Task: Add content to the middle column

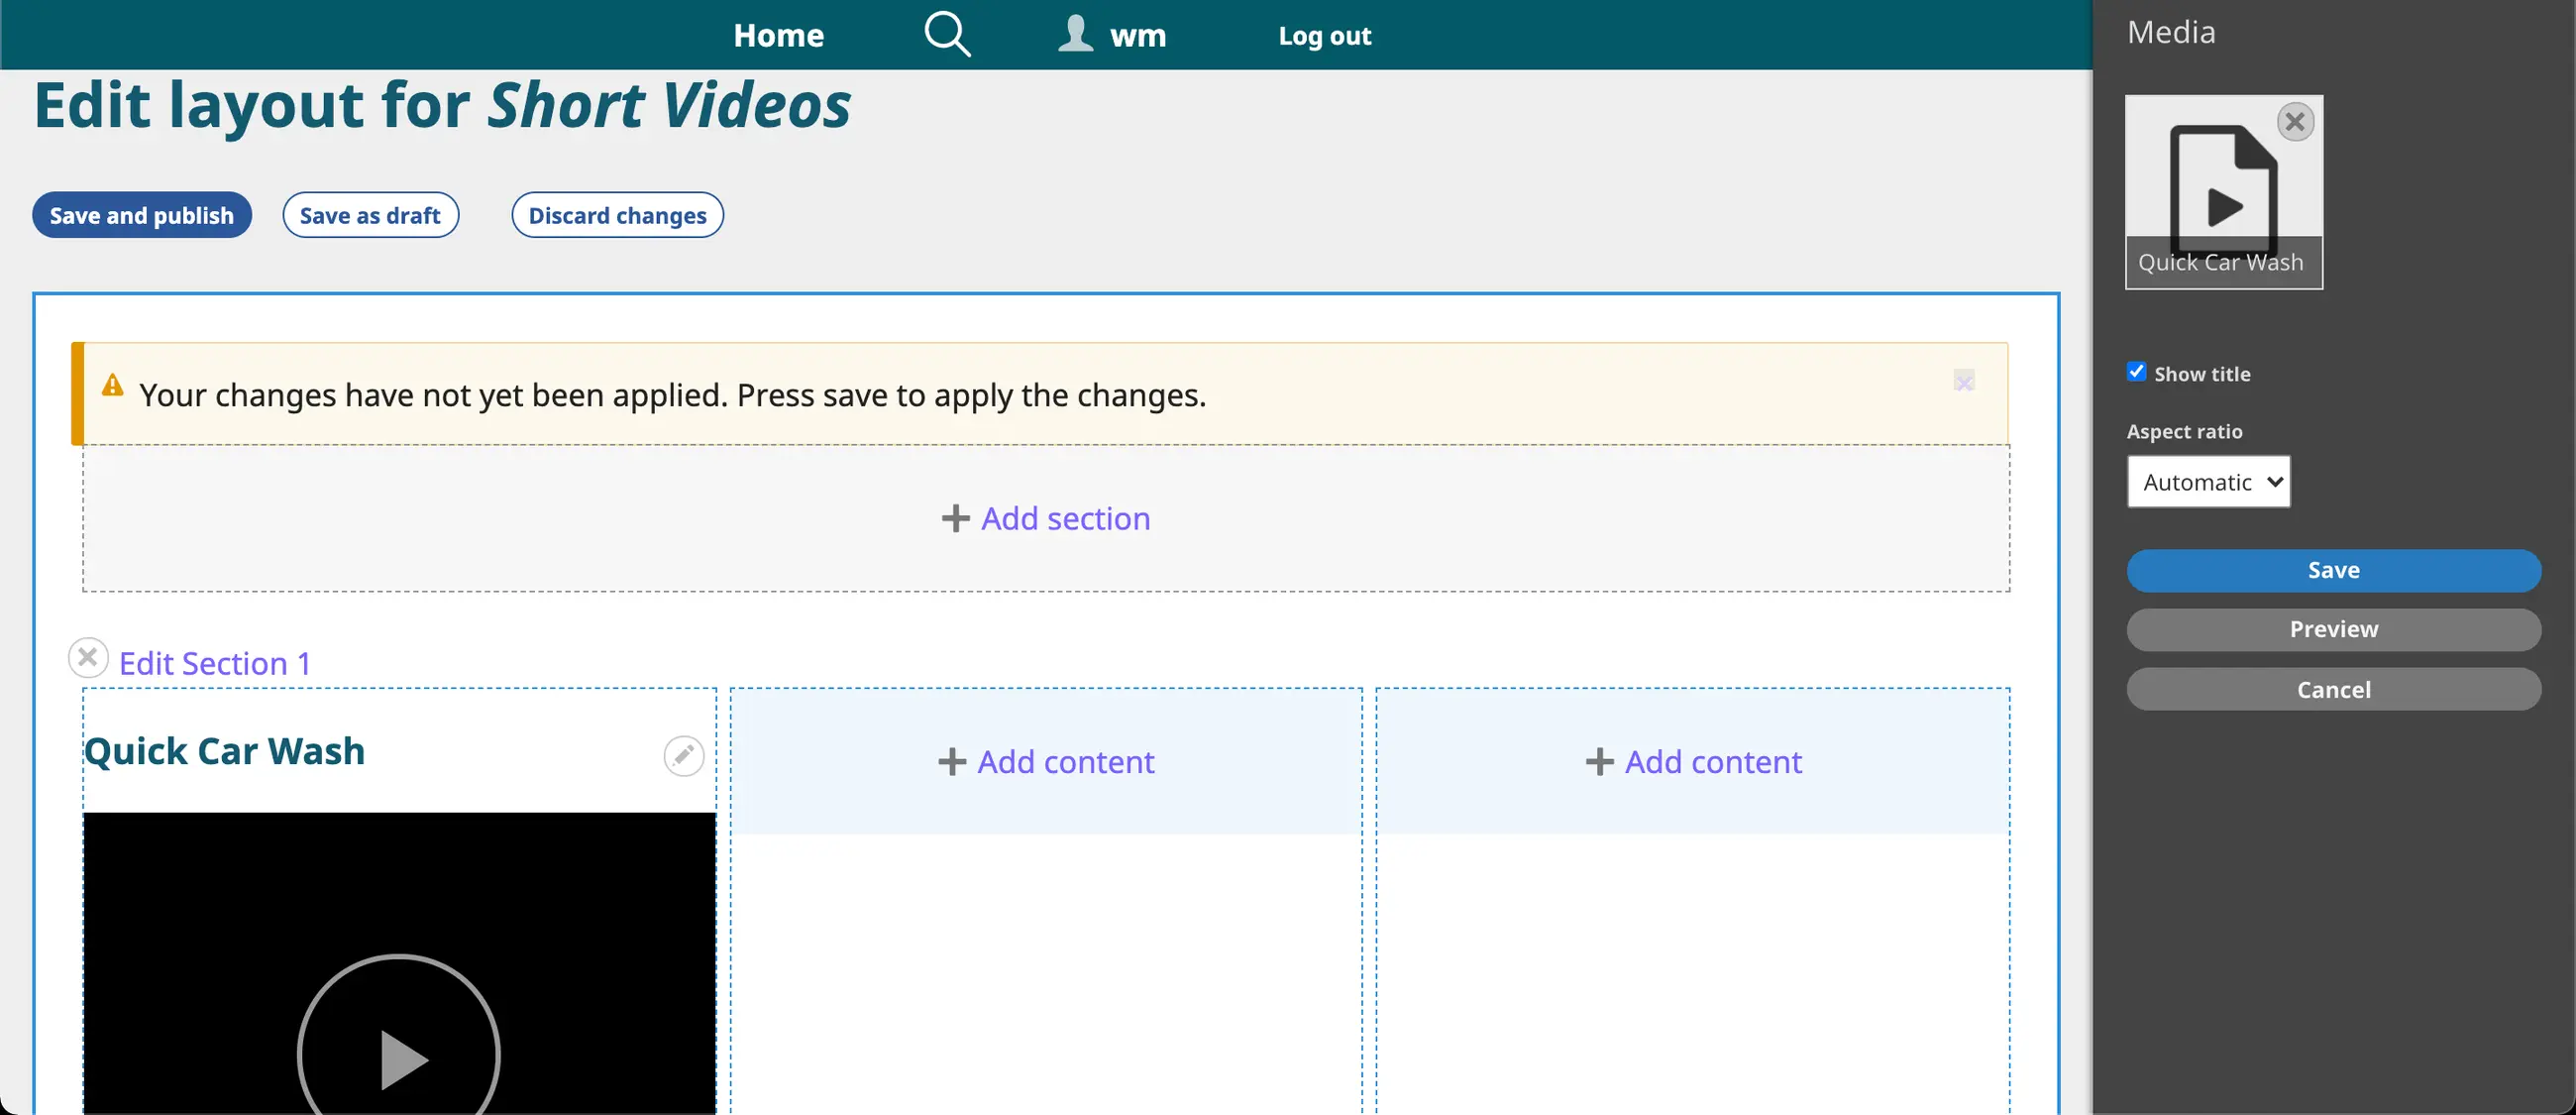Action: click(1046, 762)
